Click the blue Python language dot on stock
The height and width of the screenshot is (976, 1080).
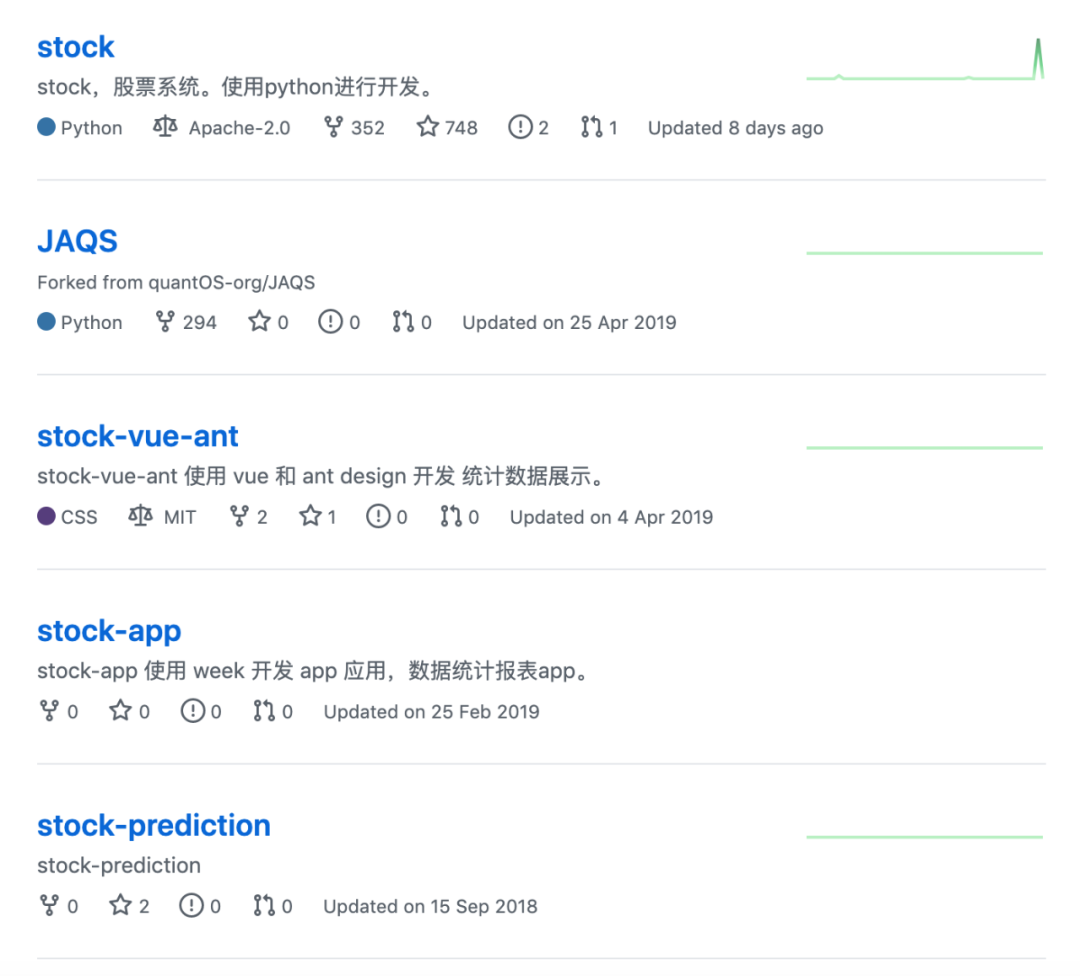click(x=46, y=127)
